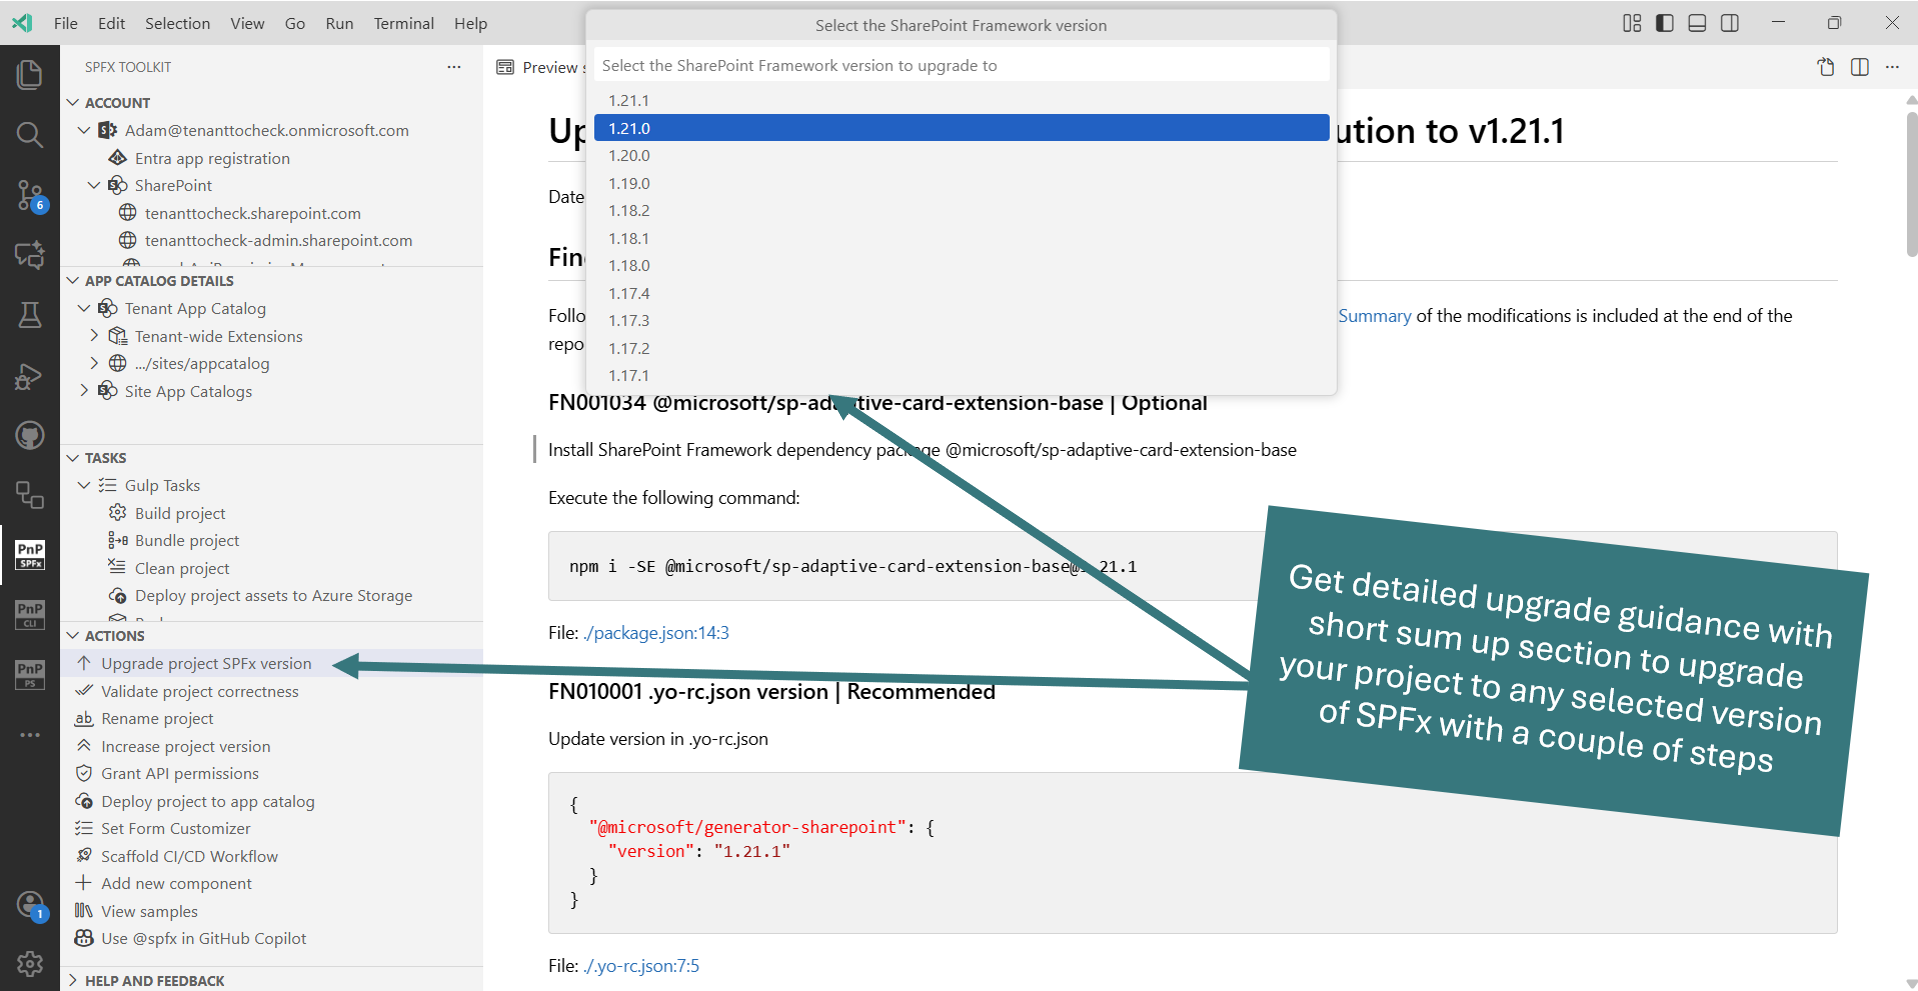Collapse the APP CATALOG DETAILS section
Screen dimensions: 1918x991
click(73, 281)
